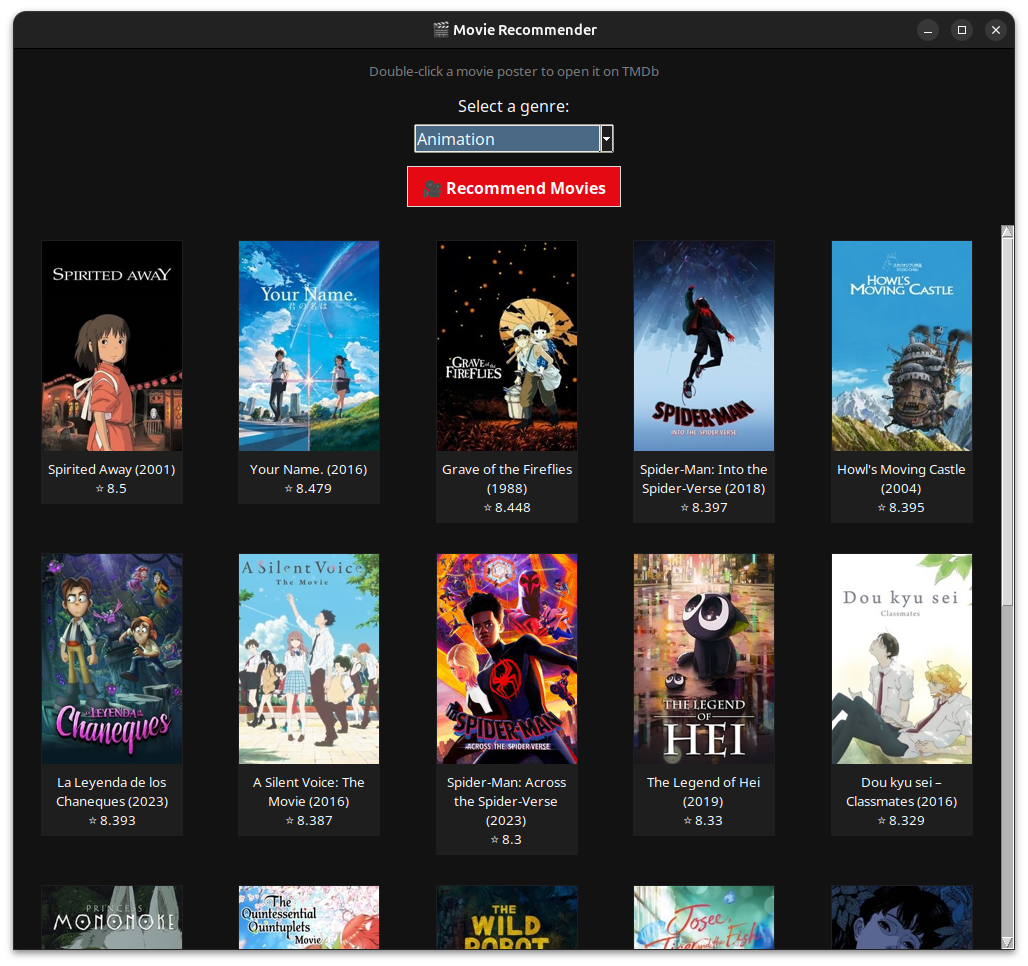Click the 8.393 rating value
The image size is (1028, 966).
(112, 820)
